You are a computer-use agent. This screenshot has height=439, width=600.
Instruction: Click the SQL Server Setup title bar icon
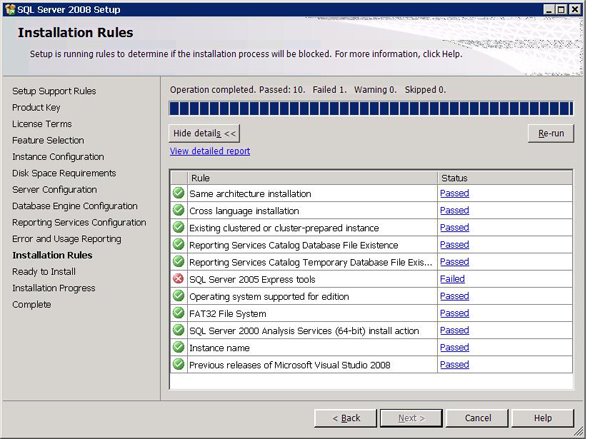(x=10, y=9)
